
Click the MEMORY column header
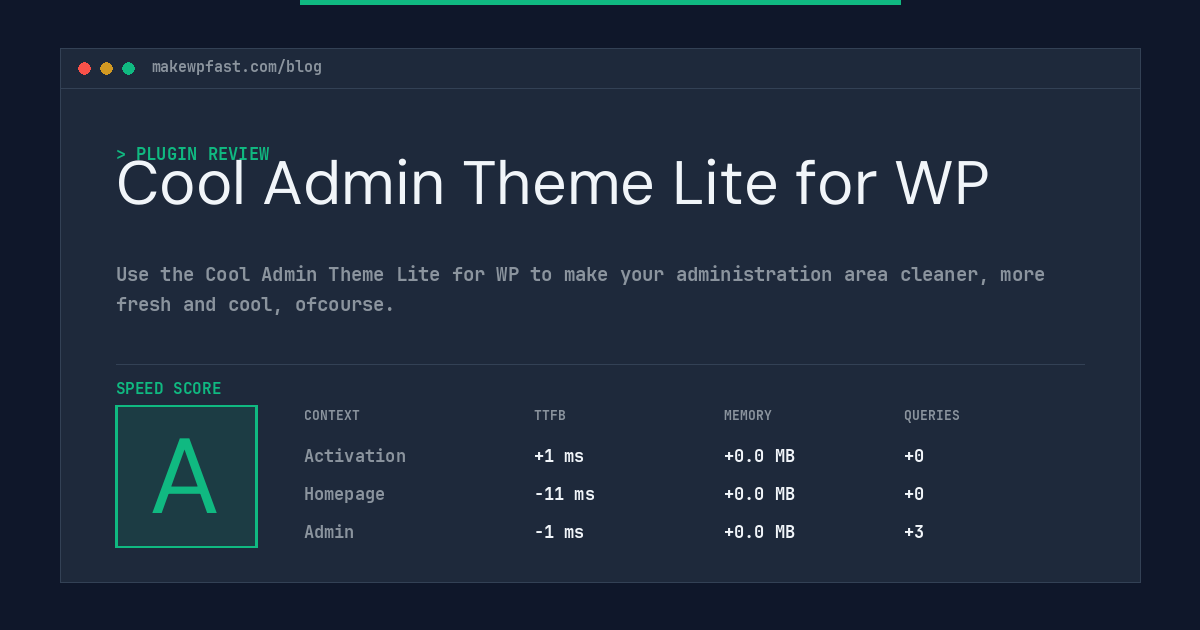coord(748,415)
